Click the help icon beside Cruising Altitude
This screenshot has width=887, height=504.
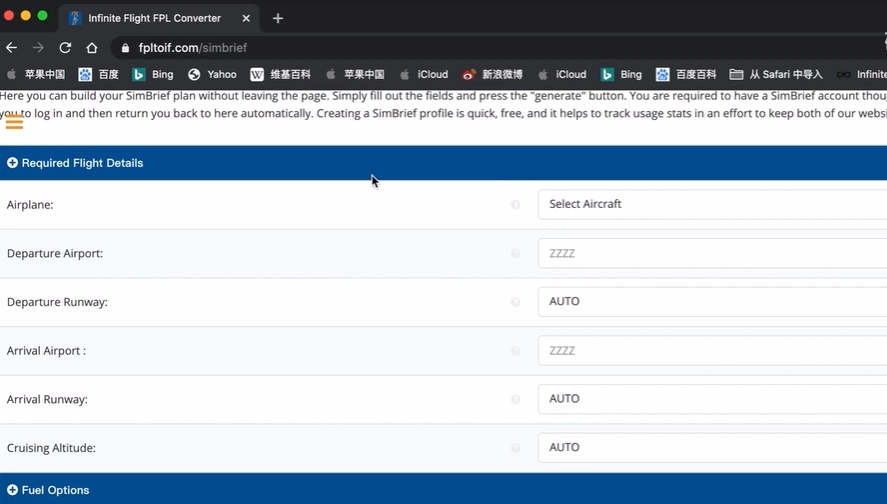pyautogui.click(x=516, y=449)
